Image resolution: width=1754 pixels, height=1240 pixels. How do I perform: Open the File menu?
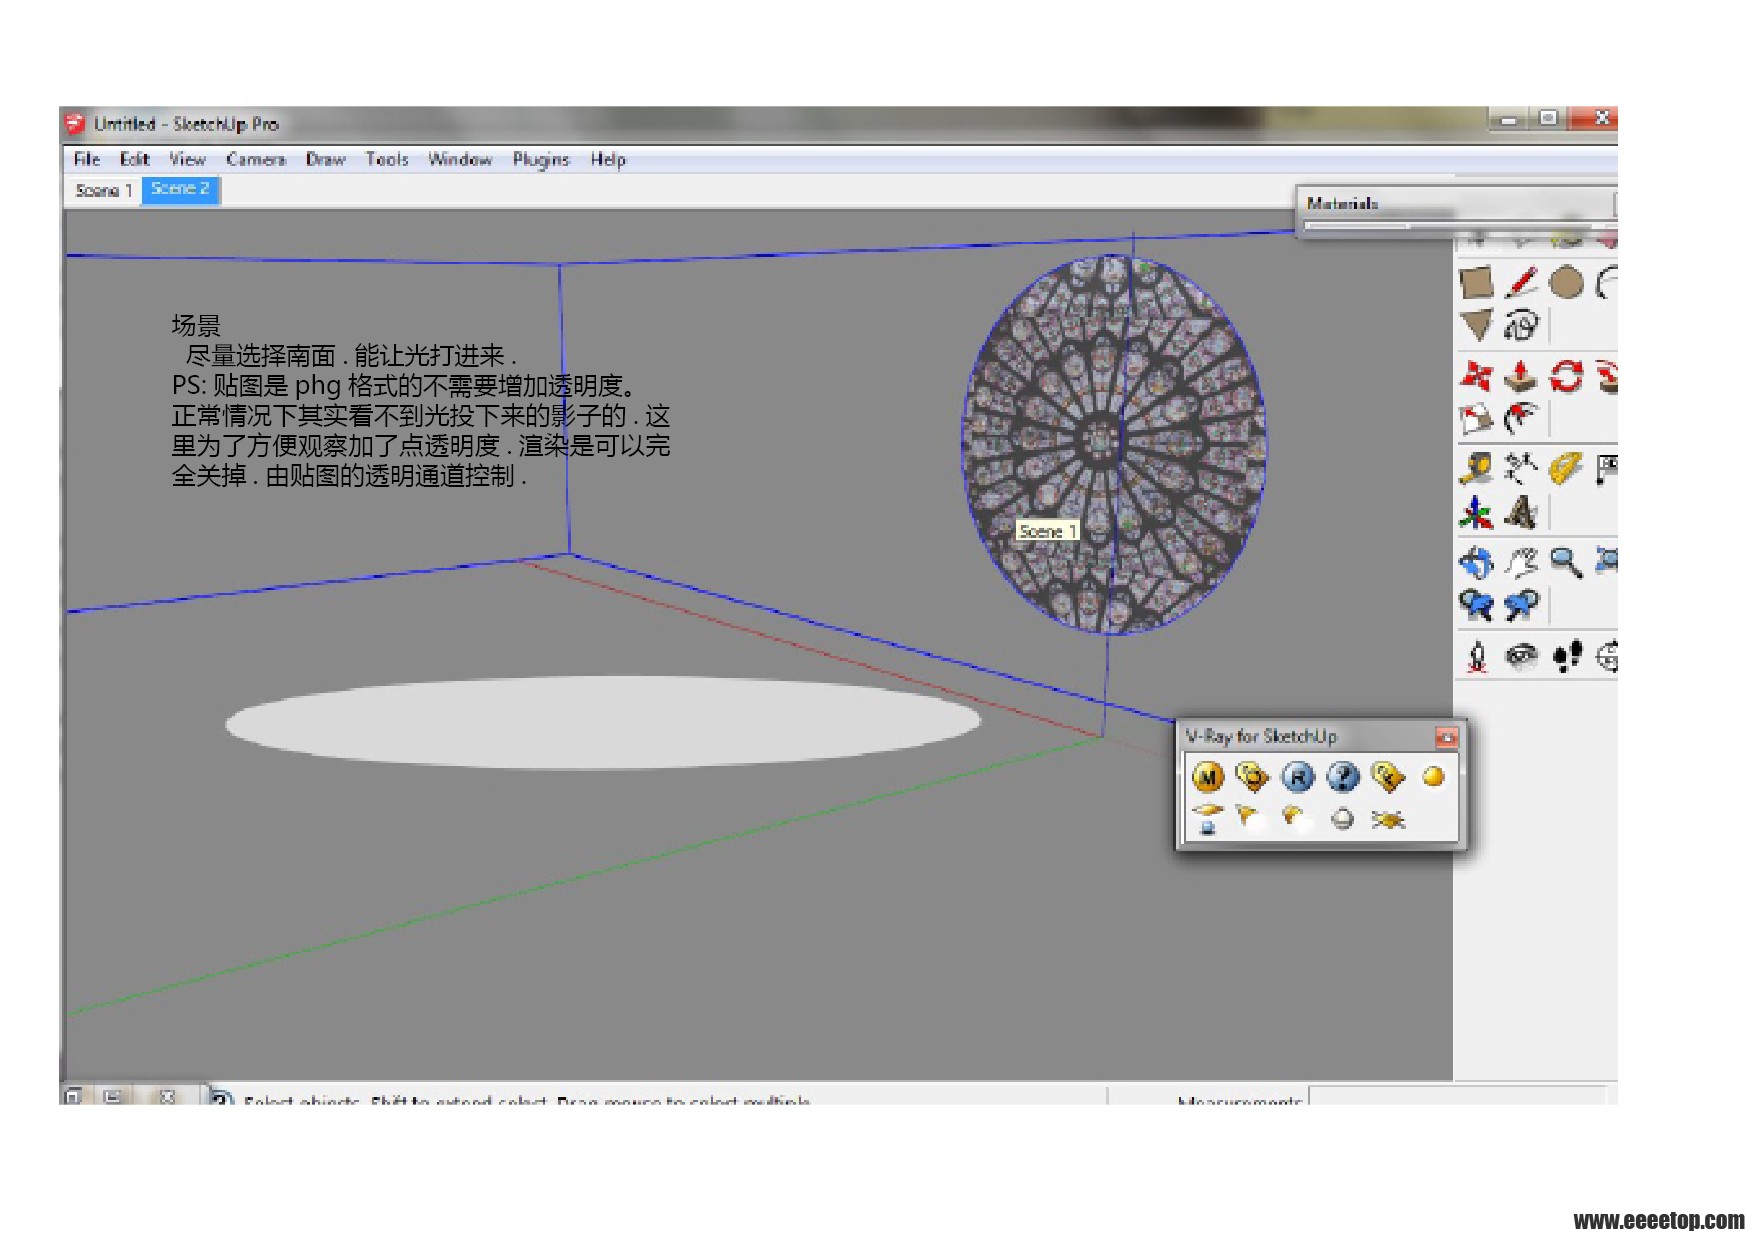[x=87, y=159]
